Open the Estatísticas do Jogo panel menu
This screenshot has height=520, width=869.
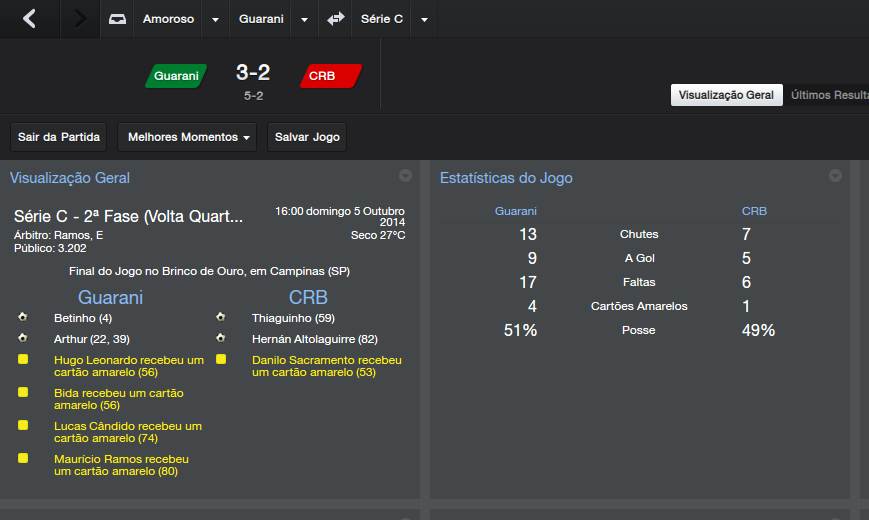(835, 176)
